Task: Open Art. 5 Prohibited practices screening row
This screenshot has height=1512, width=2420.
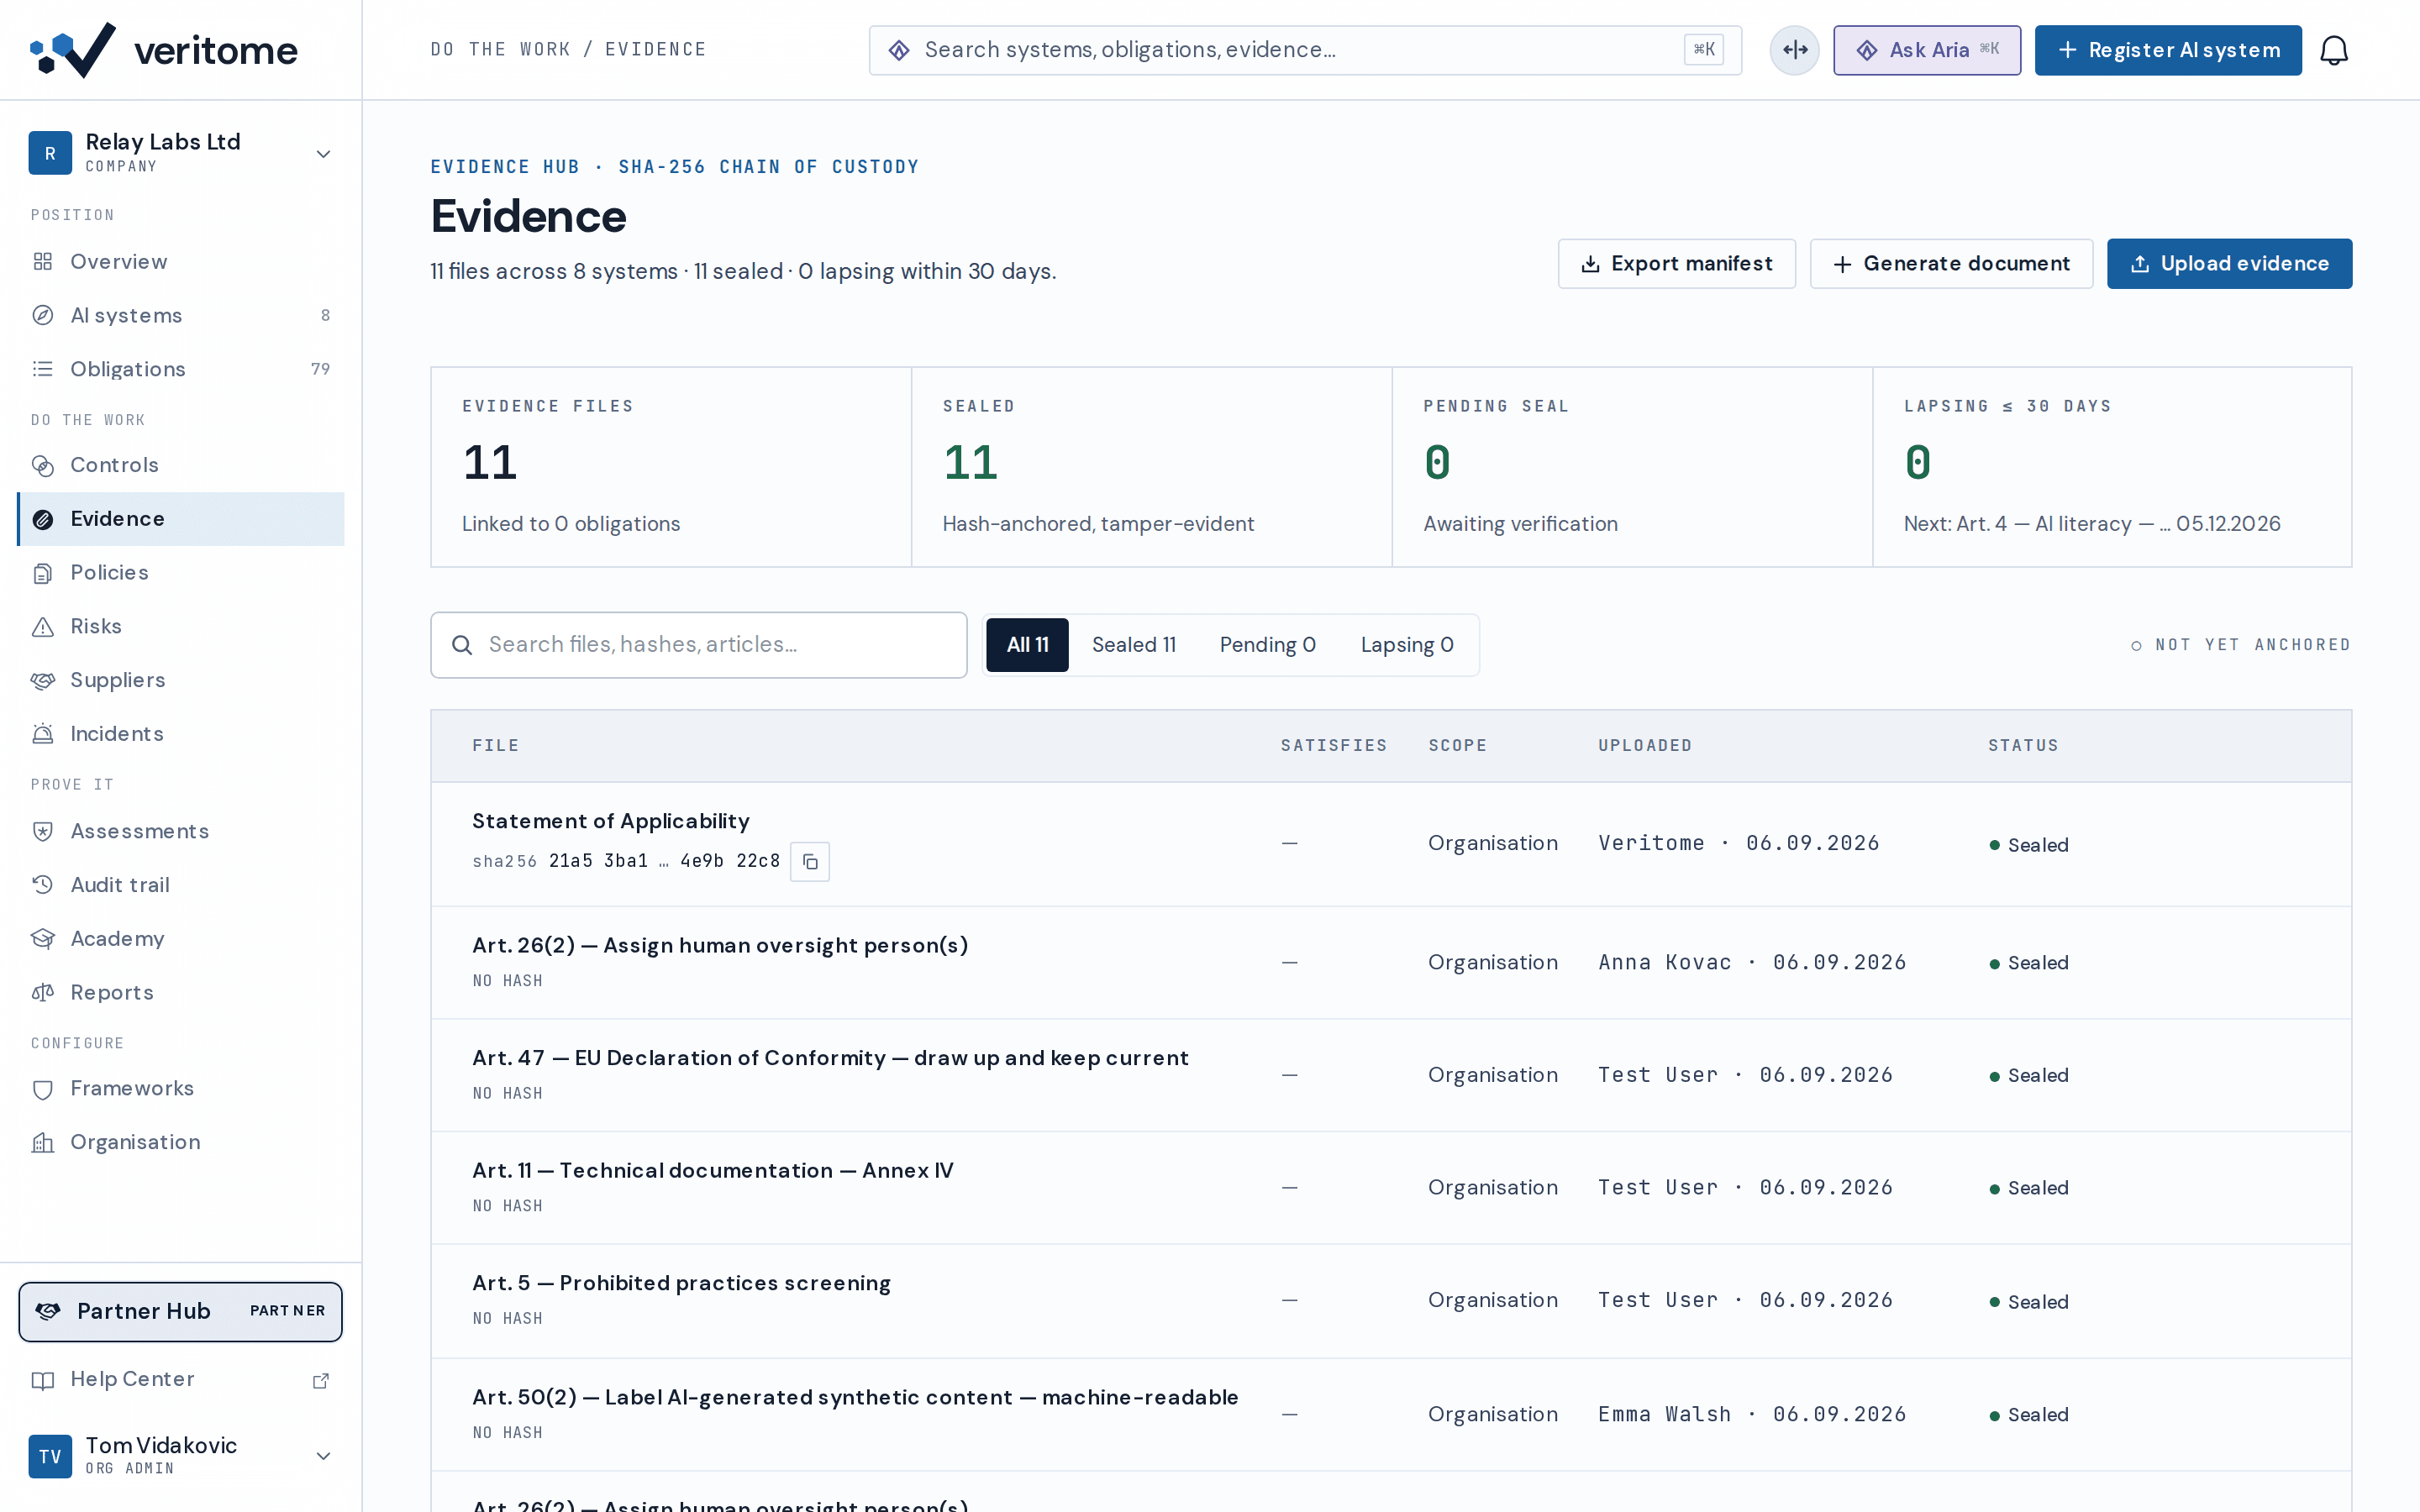Action: coord(1390,1301)
